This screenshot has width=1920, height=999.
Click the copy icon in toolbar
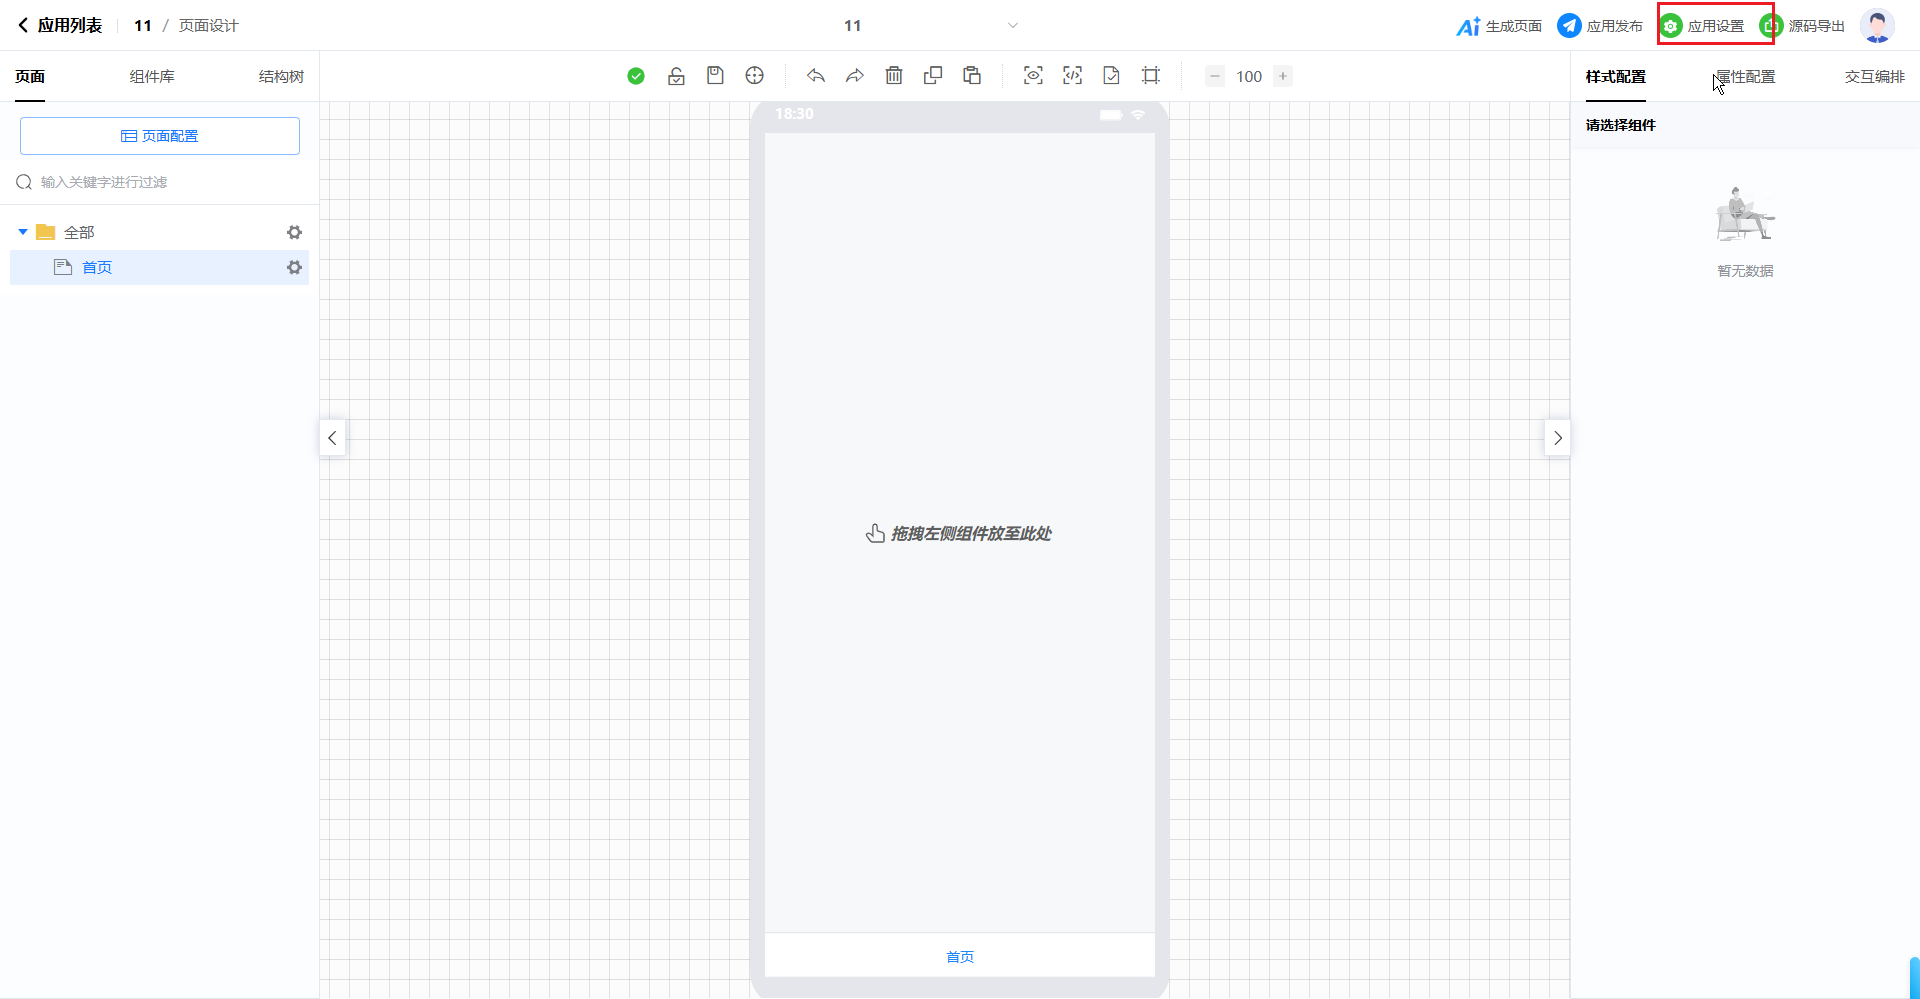(933, 76)
